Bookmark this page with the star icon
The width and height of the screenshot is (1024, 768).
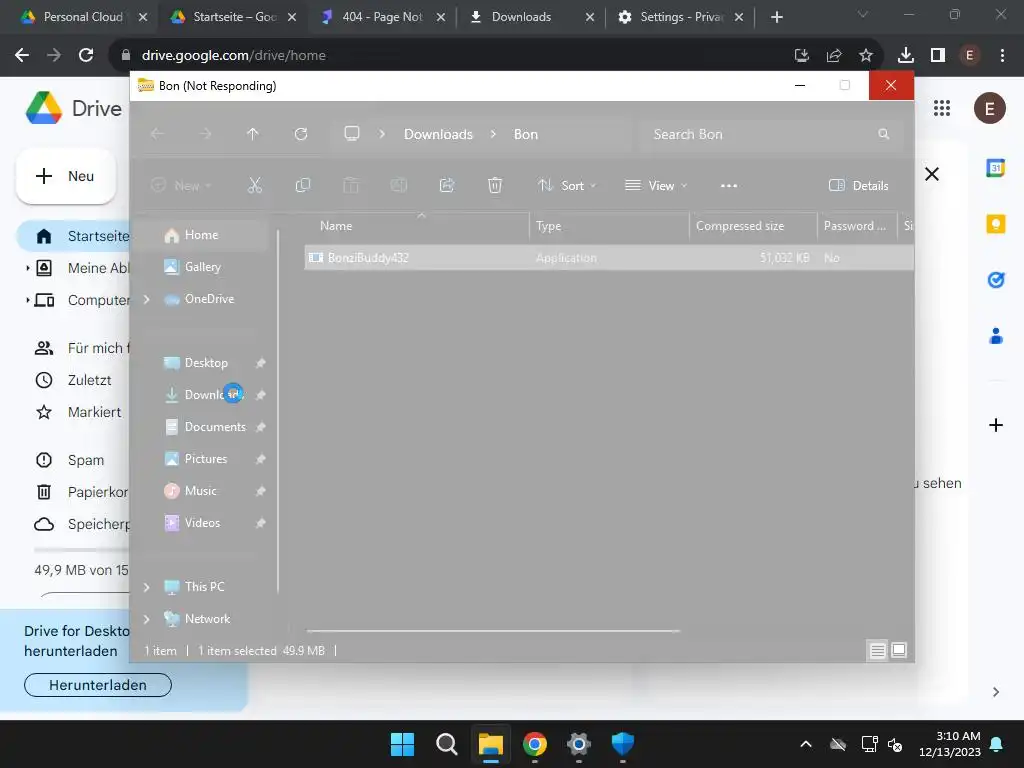point(866,56)
